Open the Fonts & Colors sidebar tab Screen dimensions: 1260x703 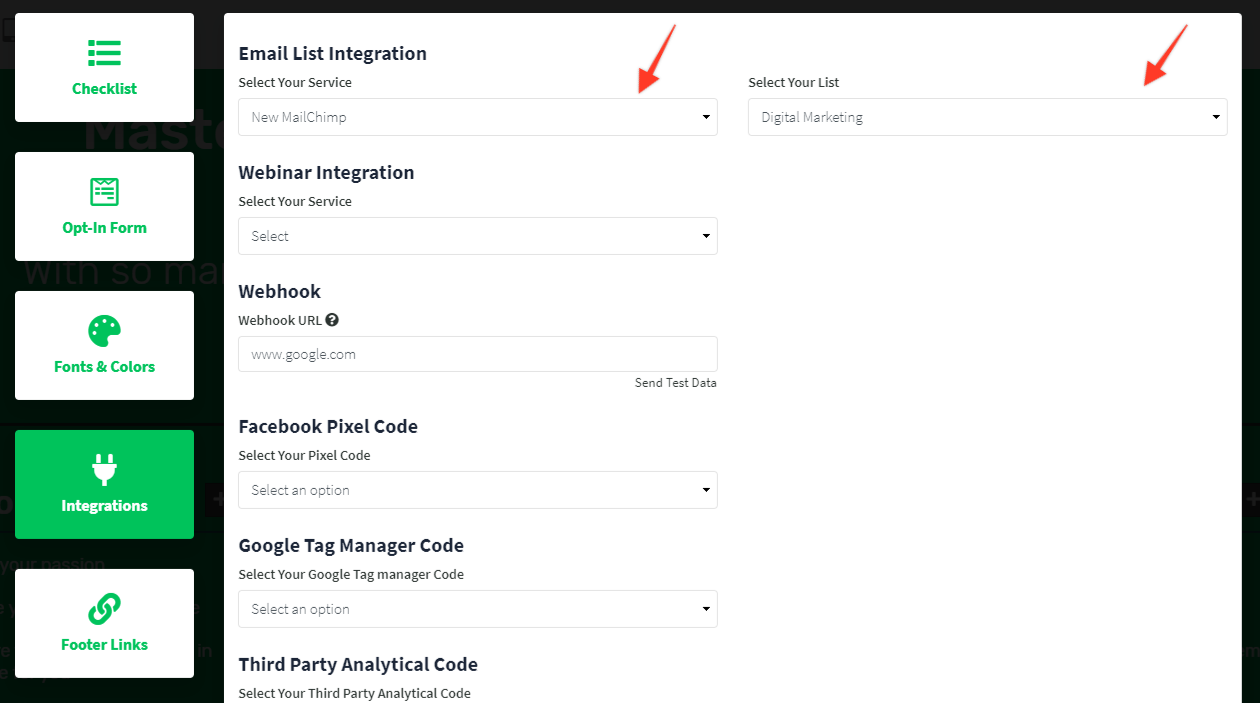pyautogui.click(x=104, y=345)
